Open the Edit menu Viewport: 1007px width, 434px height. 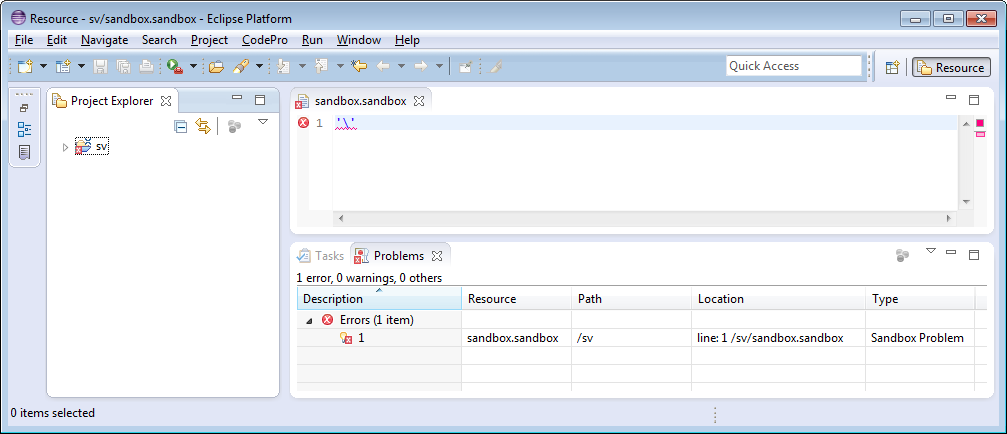(x=57, y=40)
